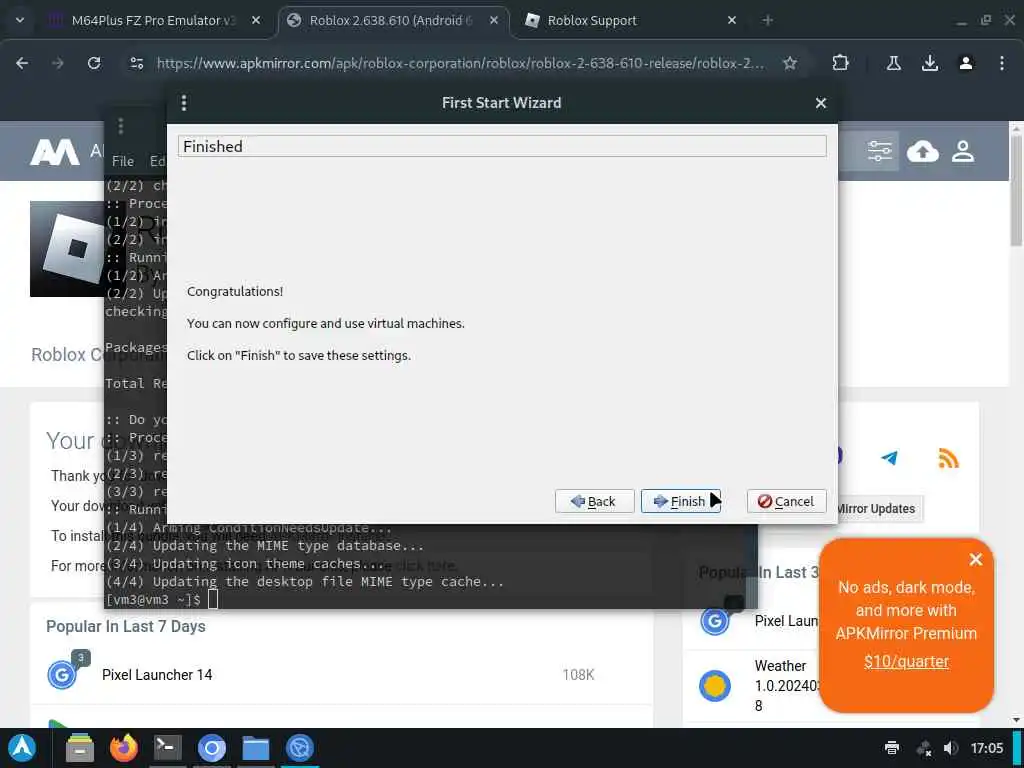This screenshot has width=1024, height=768.
Task: Click the virtual machine app taskbar icon
Action: pos(300,748)
